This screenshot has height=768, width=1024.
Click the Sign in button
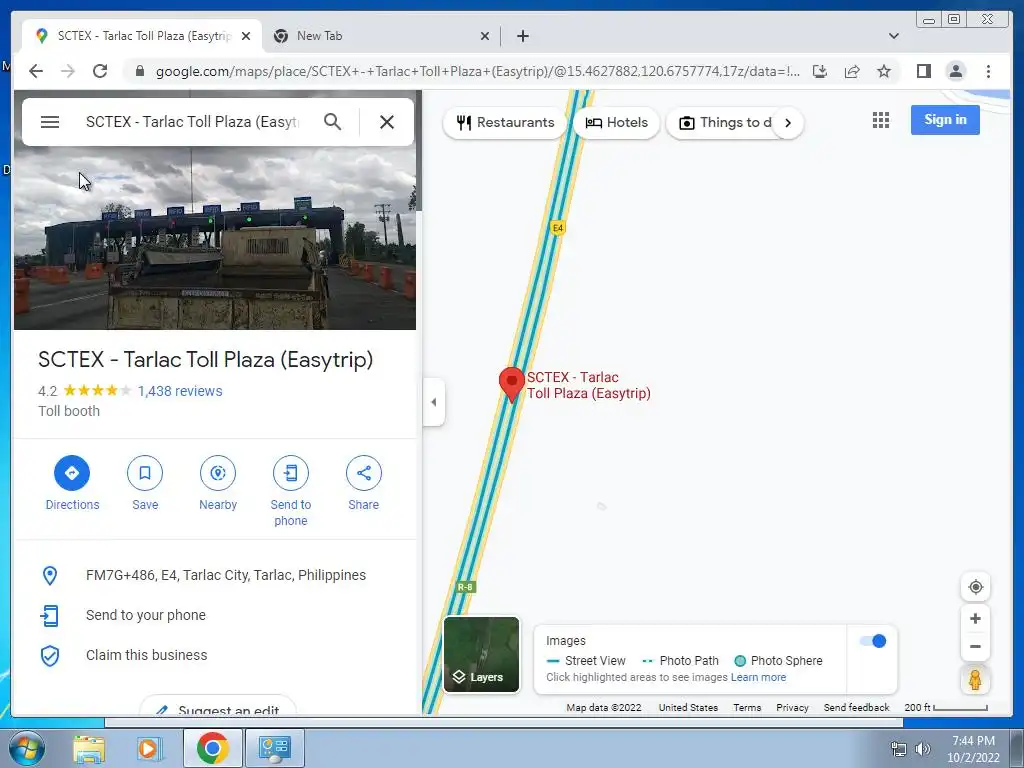tap(945, 120)
